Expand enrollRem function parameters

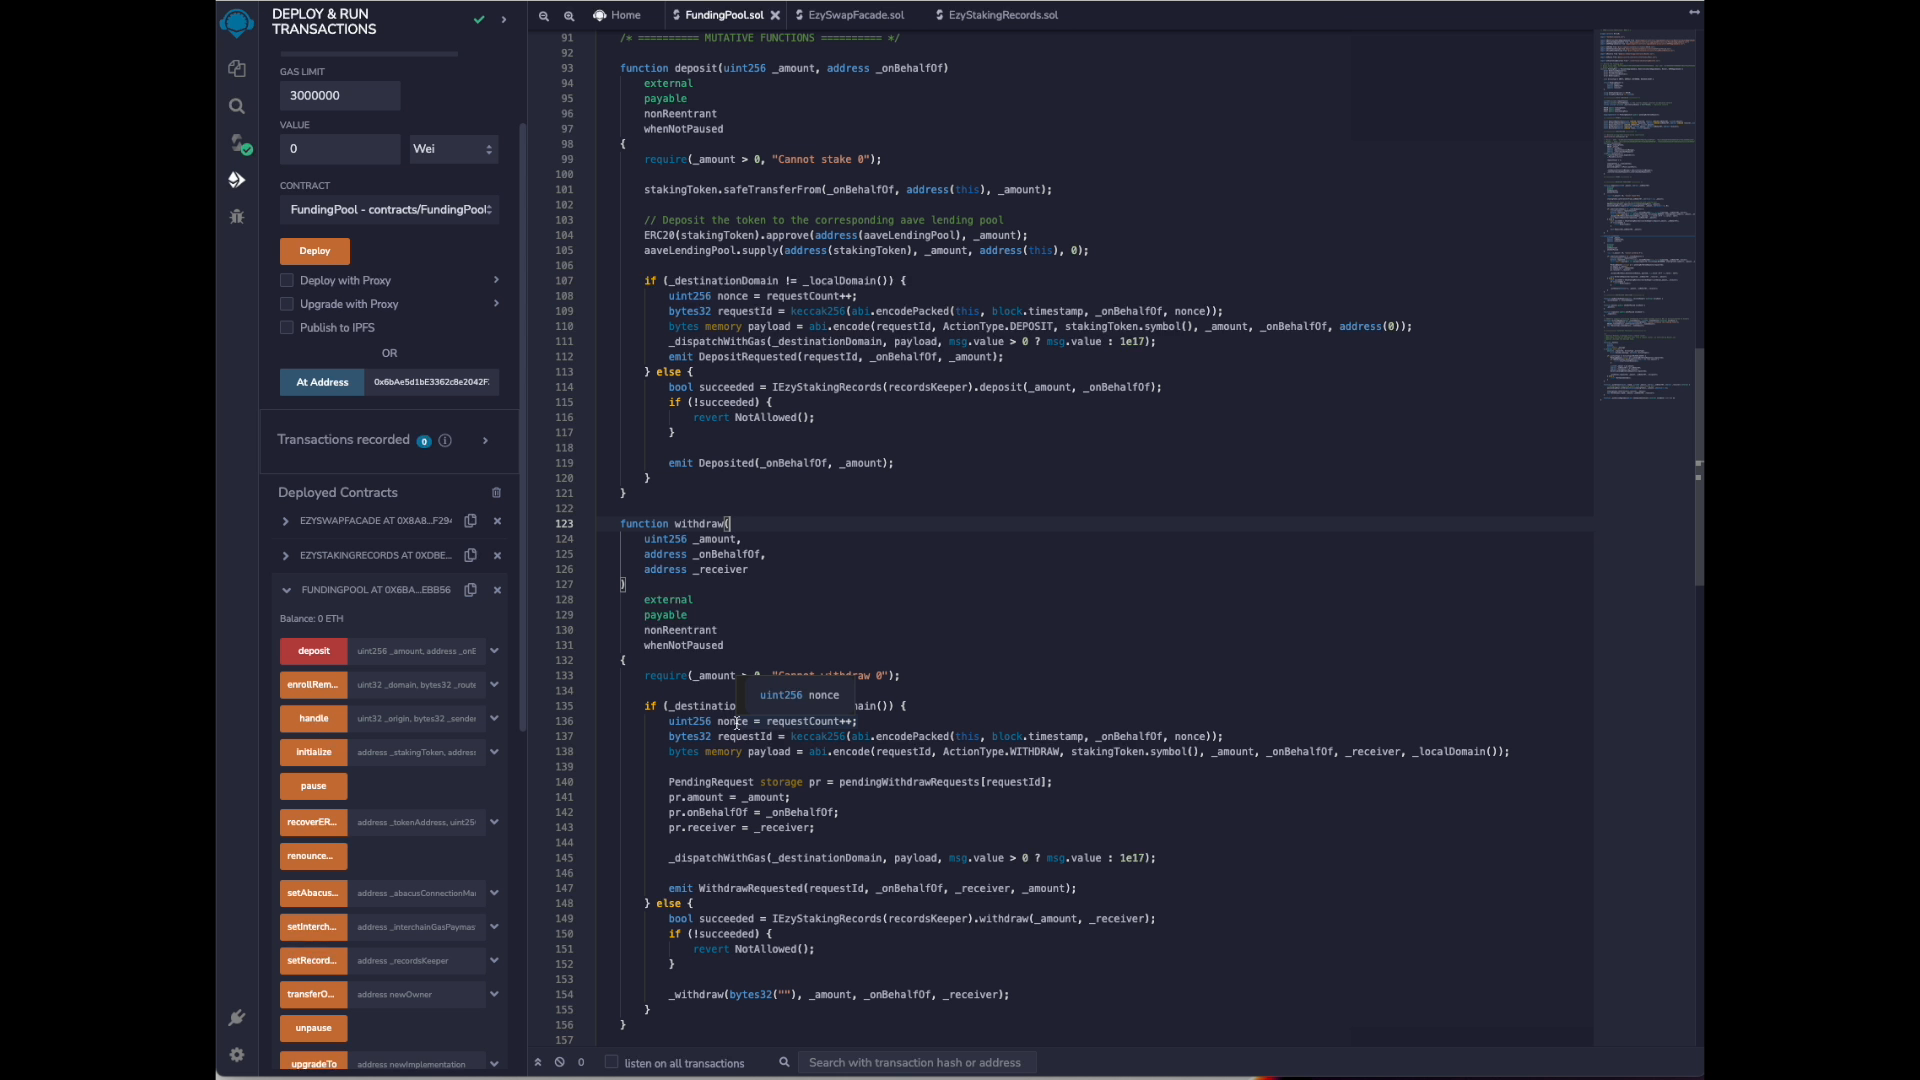[x=494, y=685]
